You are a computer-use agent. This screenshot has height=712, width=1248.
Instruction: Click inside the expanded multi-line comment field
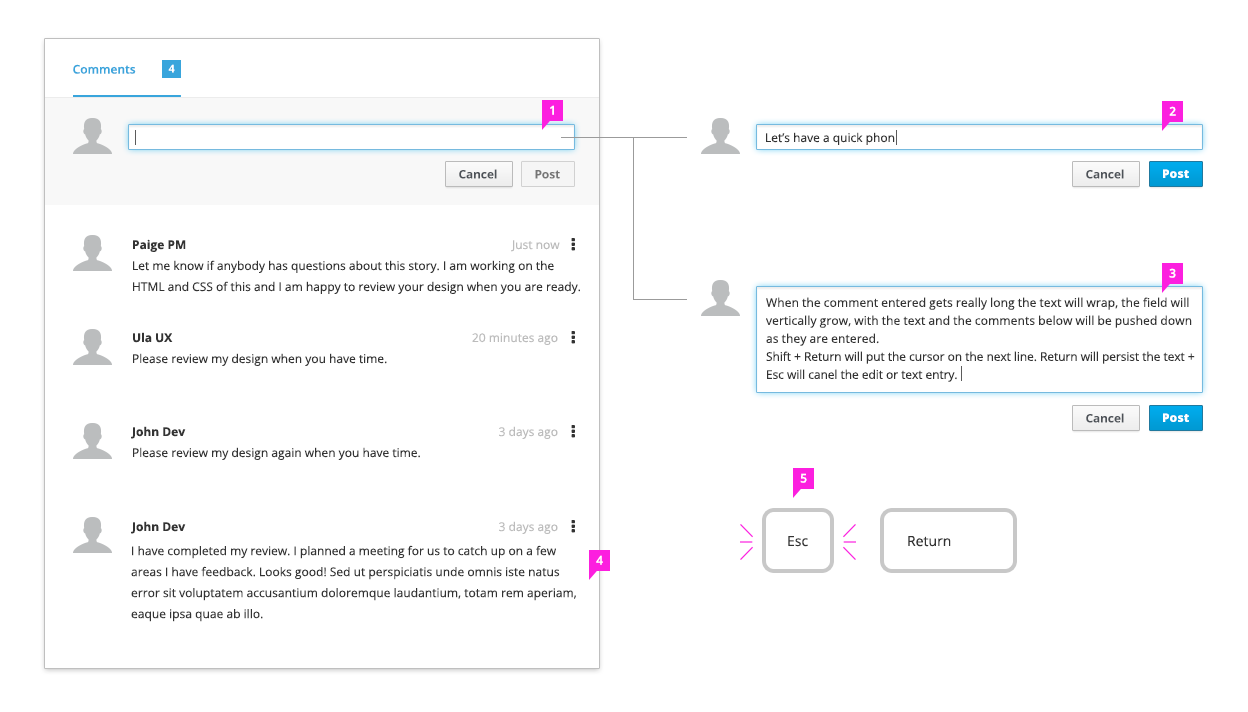[978, 339]
